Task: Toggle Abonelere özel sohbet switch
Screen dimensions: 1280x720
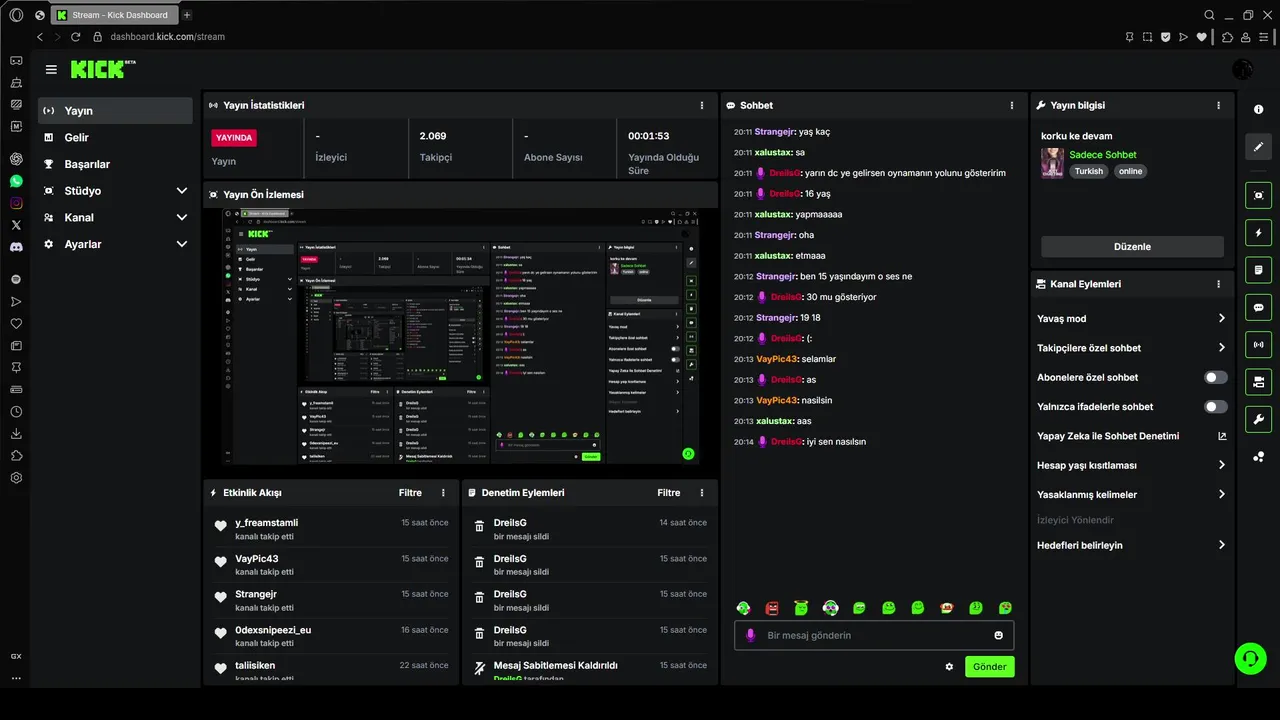Action: 1215,378
